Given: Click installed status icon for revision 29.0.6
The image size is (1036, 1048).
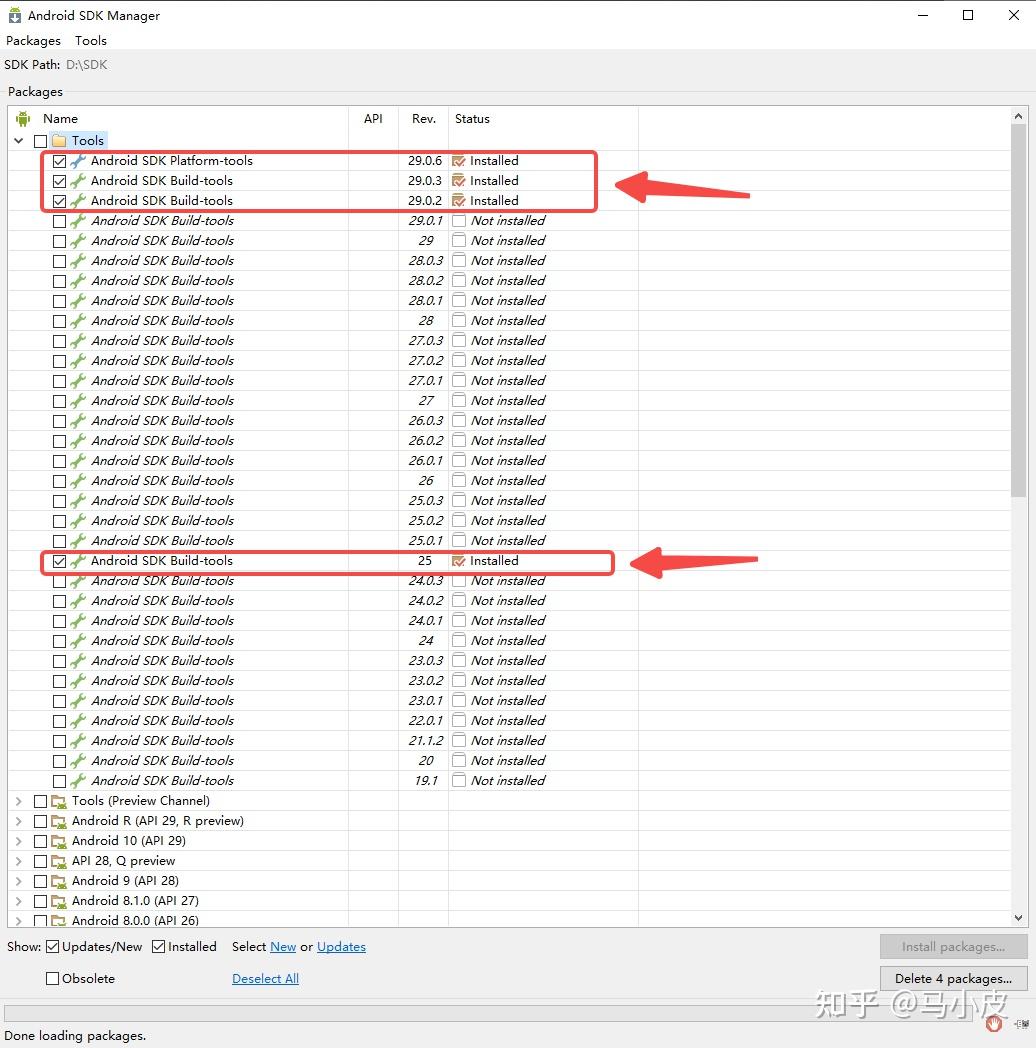Looking at the screenshot, I should coord(459,161).
